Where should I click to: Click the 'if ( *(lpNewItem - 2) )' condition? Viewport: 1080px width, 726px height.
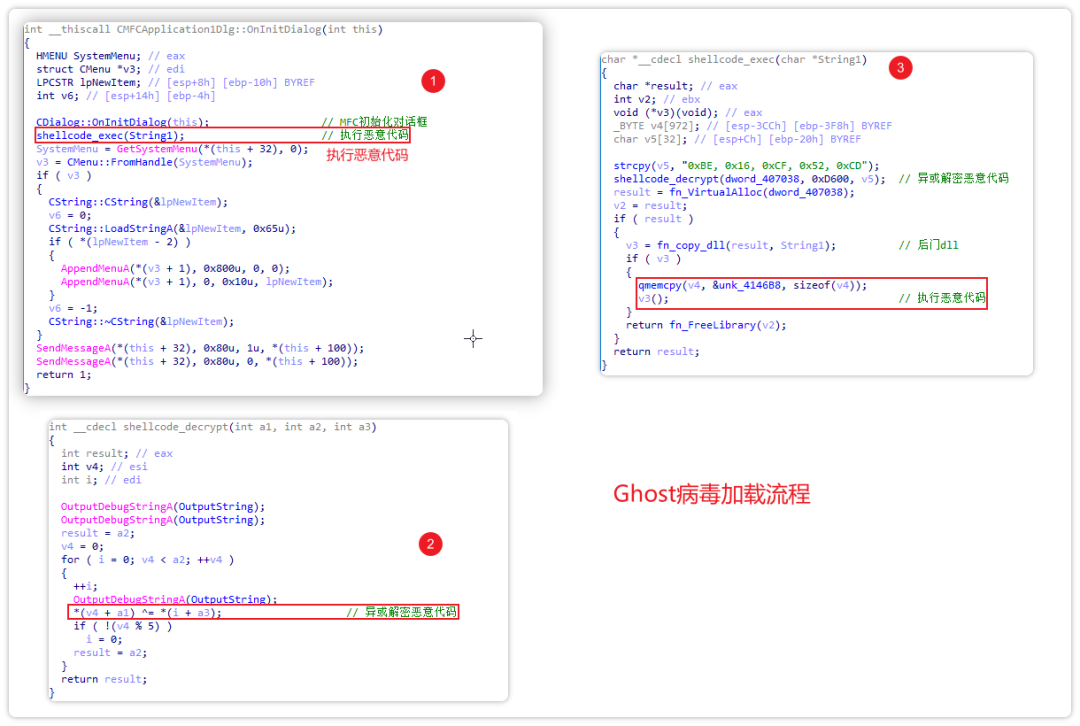(x=119, y=242)
